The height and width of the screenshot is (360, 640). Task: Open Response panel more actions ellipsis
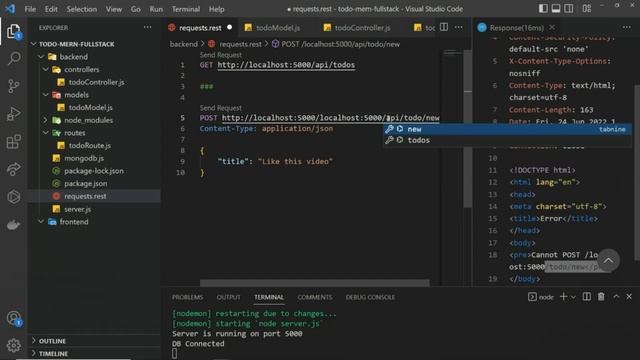coord(627,27)
